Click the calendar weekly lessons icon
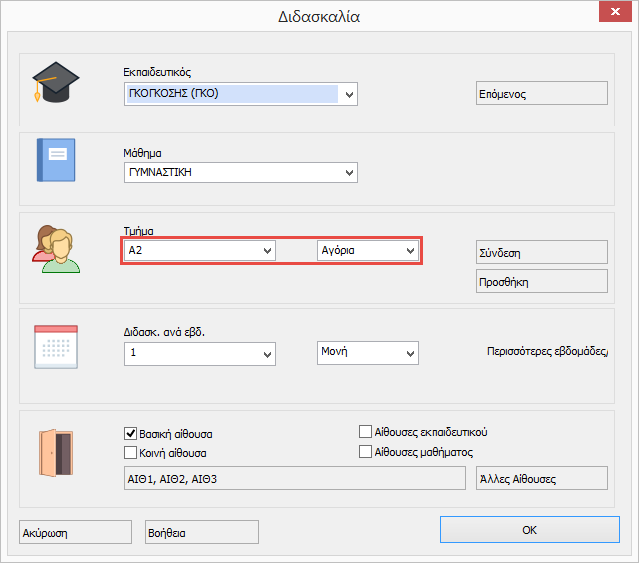 tap(54, 349)
